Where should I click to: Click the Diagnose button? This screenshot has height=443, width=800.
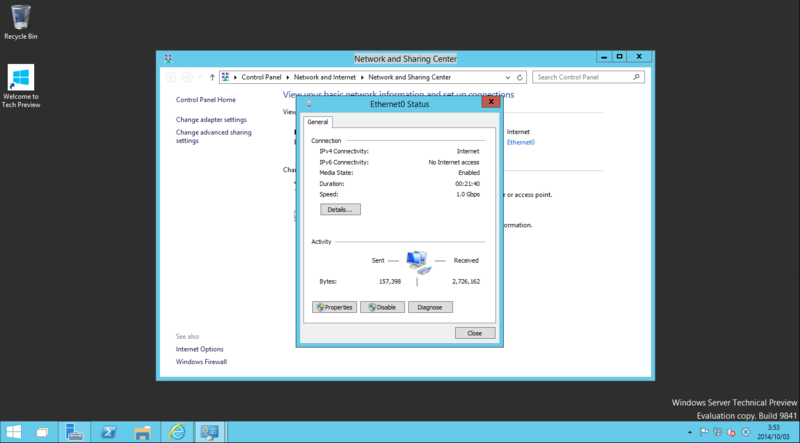point(430,307)
